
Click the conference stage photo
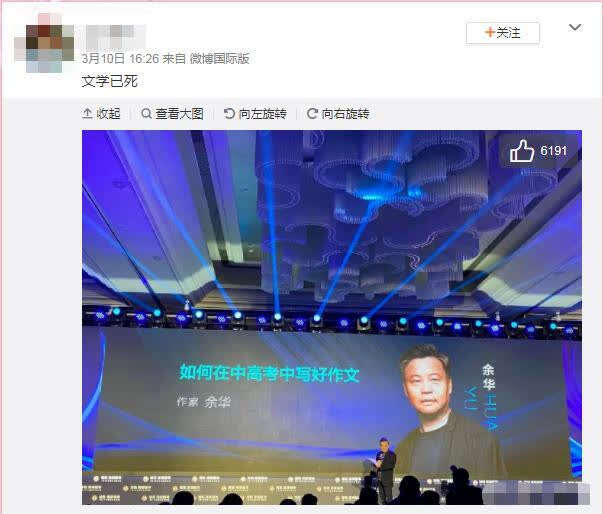[x=331, y=317]
